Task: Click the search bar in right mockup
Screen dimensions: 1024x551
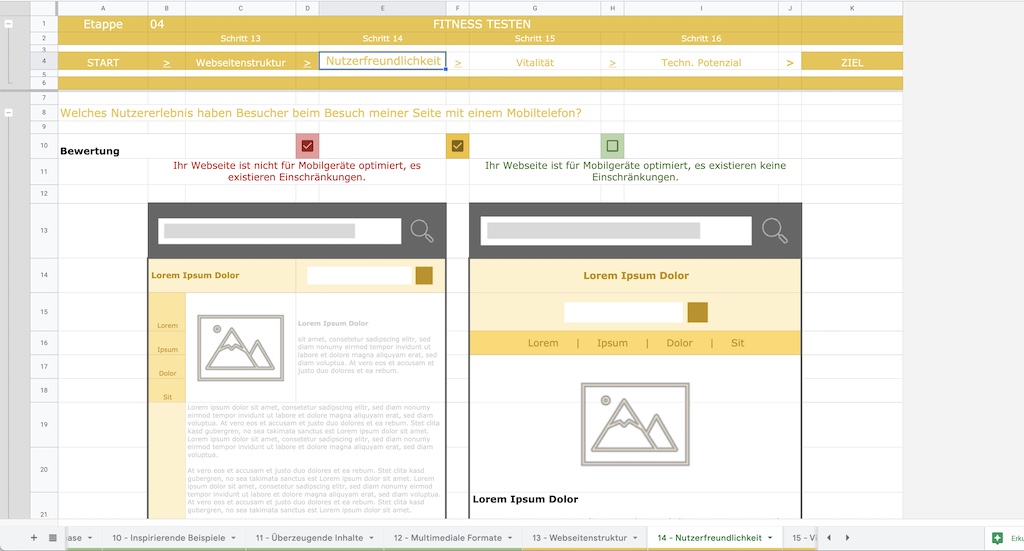Action: coord(616,231)
